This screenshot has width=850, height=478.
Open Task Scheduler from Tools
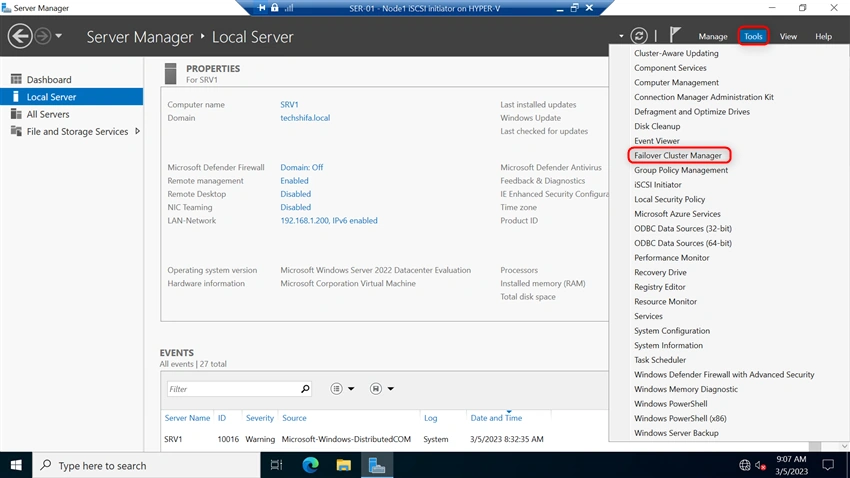pyautogui.click(x=660, y=360)
